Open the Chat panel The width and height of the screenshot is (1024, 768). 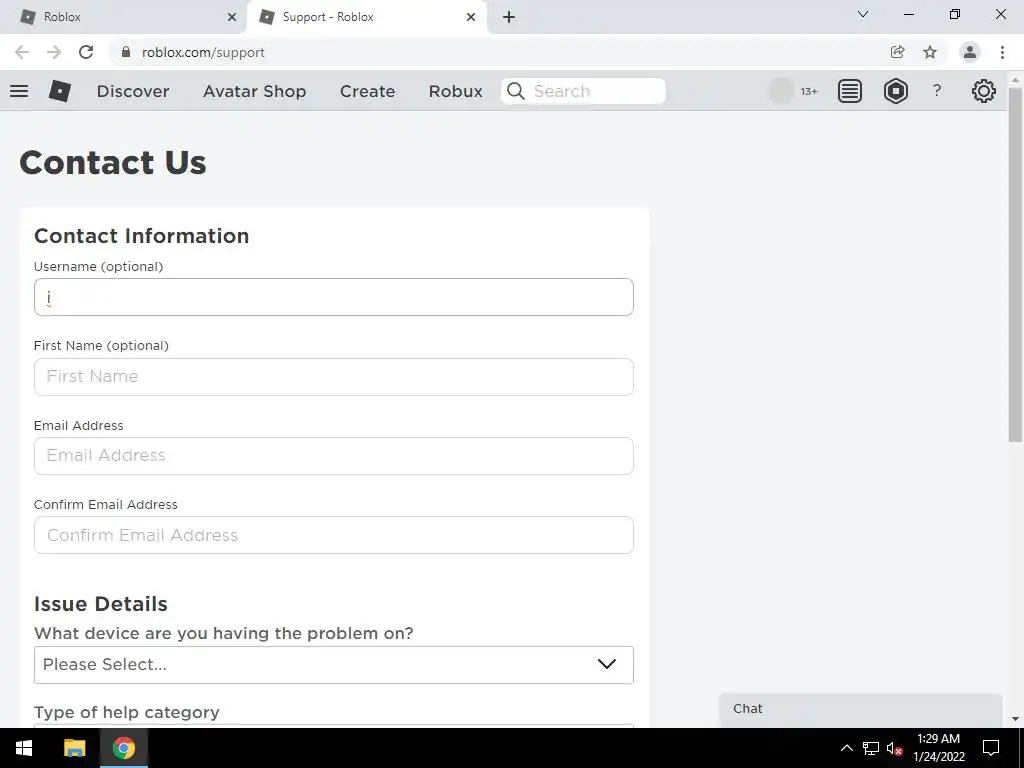click(x=861, y=709)
